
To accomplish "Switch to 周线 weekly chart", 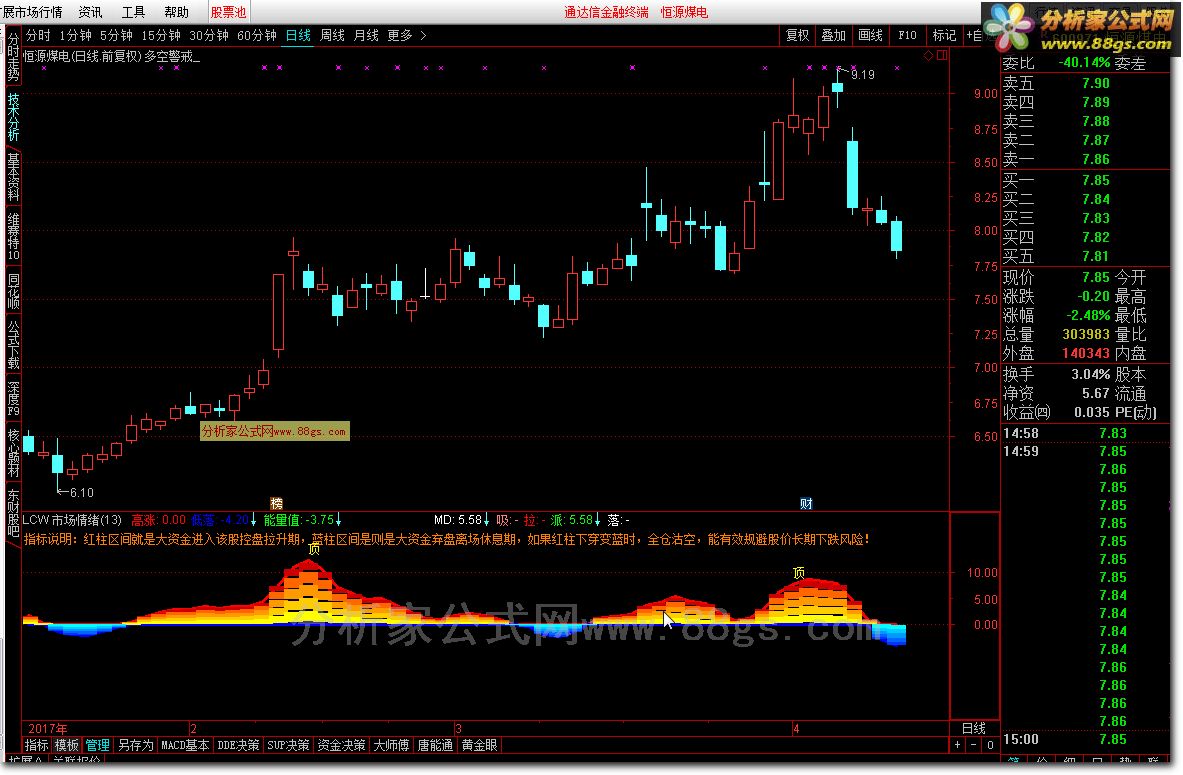I will pyautogui.click(x=332, y=35).
